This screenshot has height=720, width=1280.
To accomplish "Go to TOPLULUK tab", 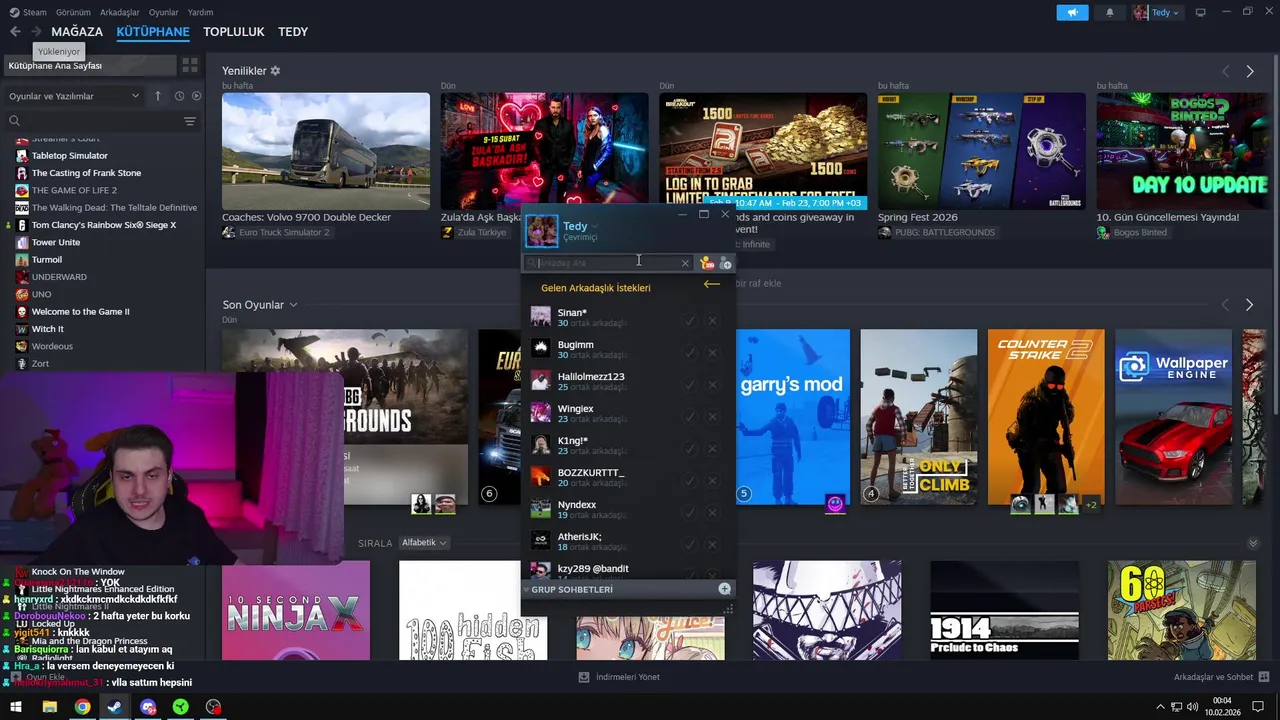I will 234,32.
